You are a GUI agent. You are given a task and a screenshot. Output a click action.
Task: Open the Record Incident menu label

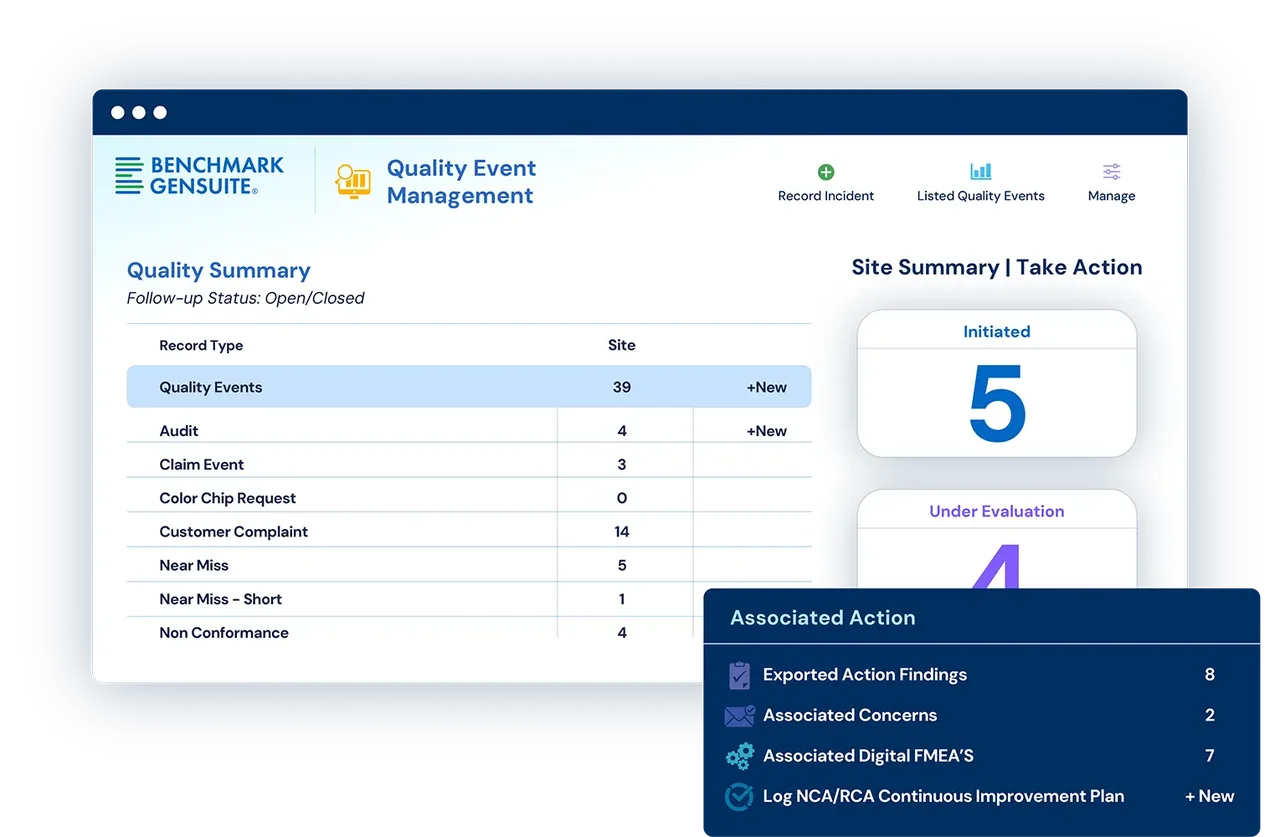[826, 196]
